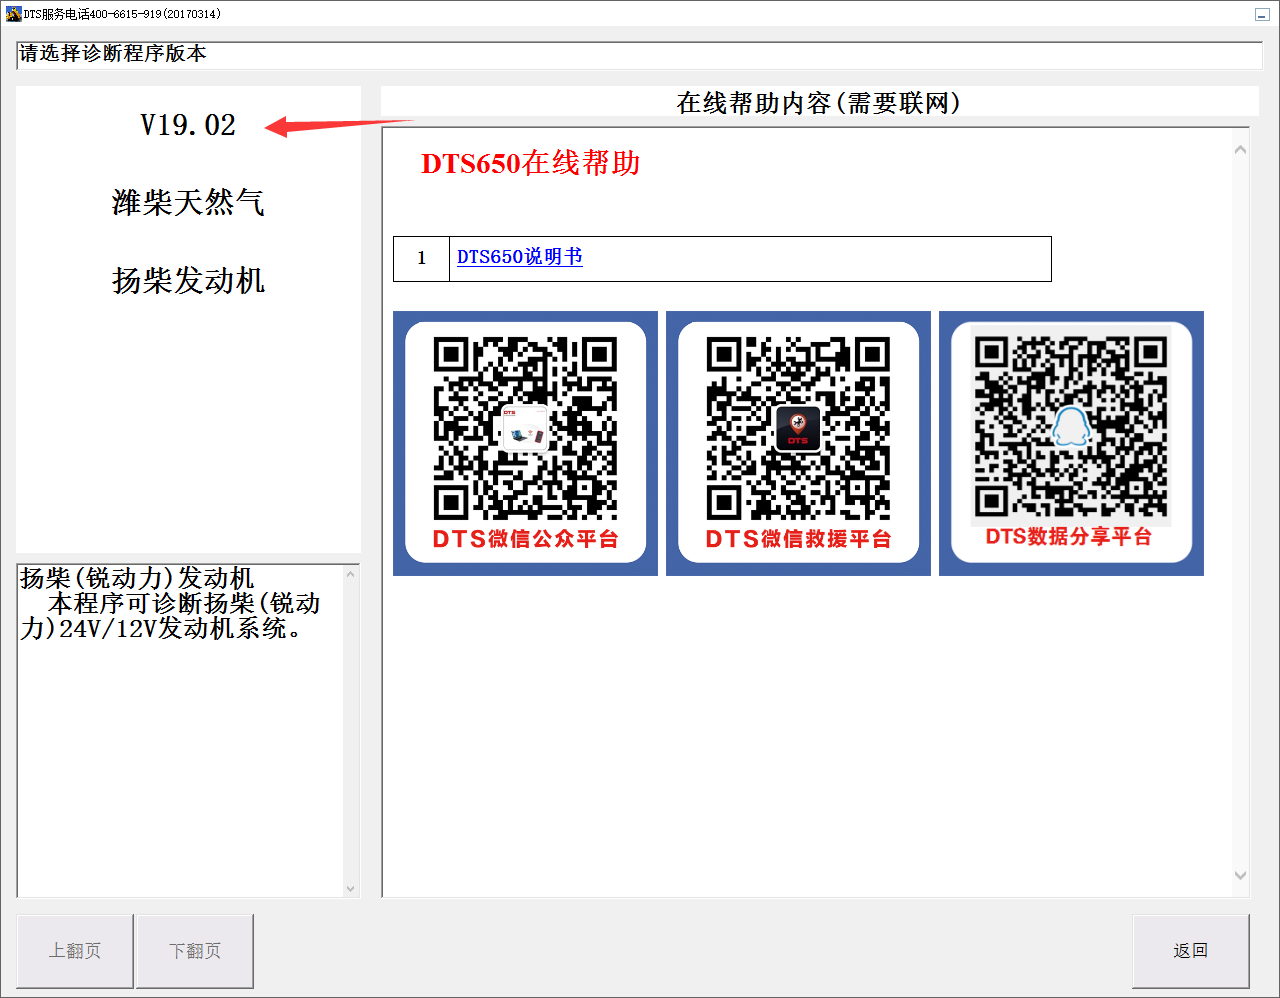Click the description box scroll up arrow

350,574
